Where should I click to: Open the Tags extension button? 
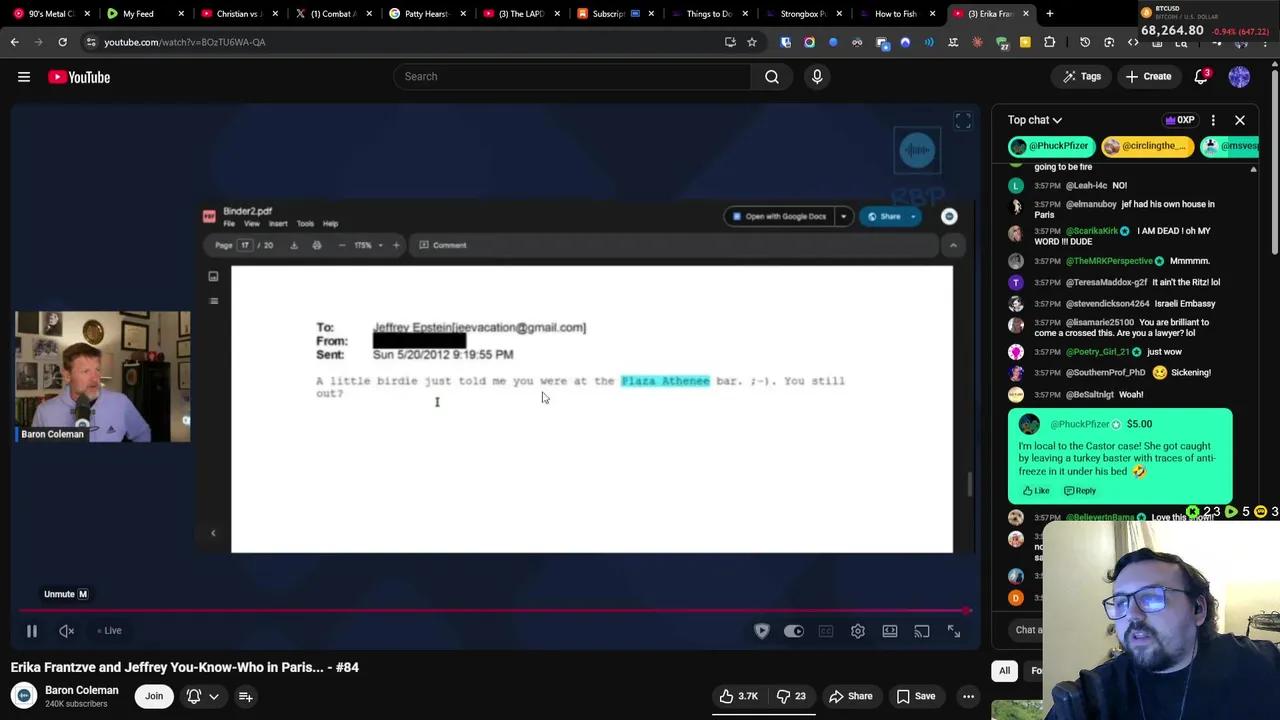(x=1081, y=77)
